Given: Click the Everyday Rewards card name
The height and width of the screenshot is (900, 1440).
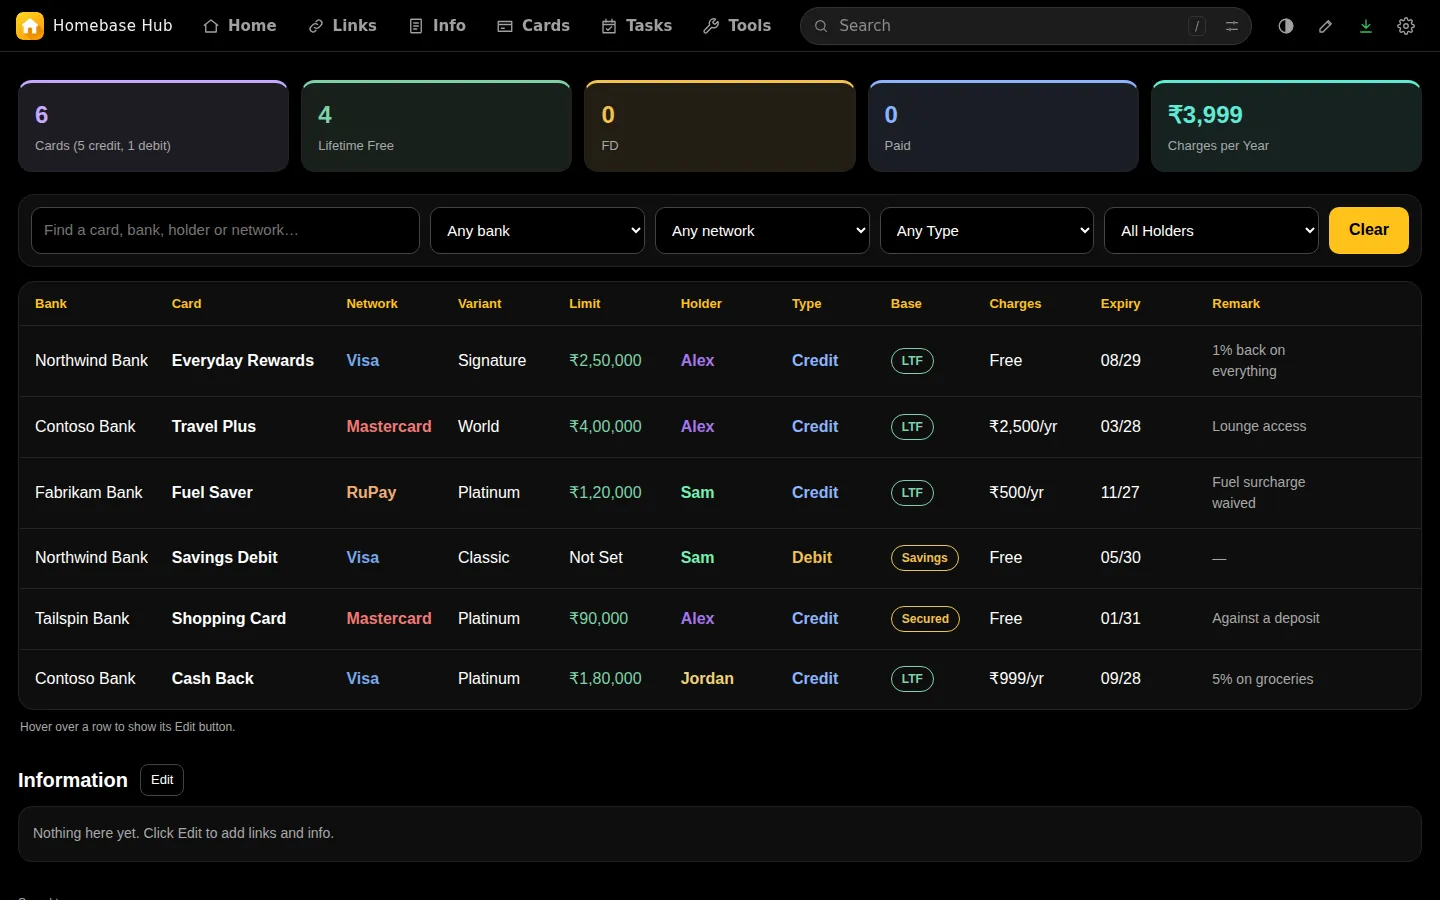Looking at the screenshot, I should click(x=243, y=361).
